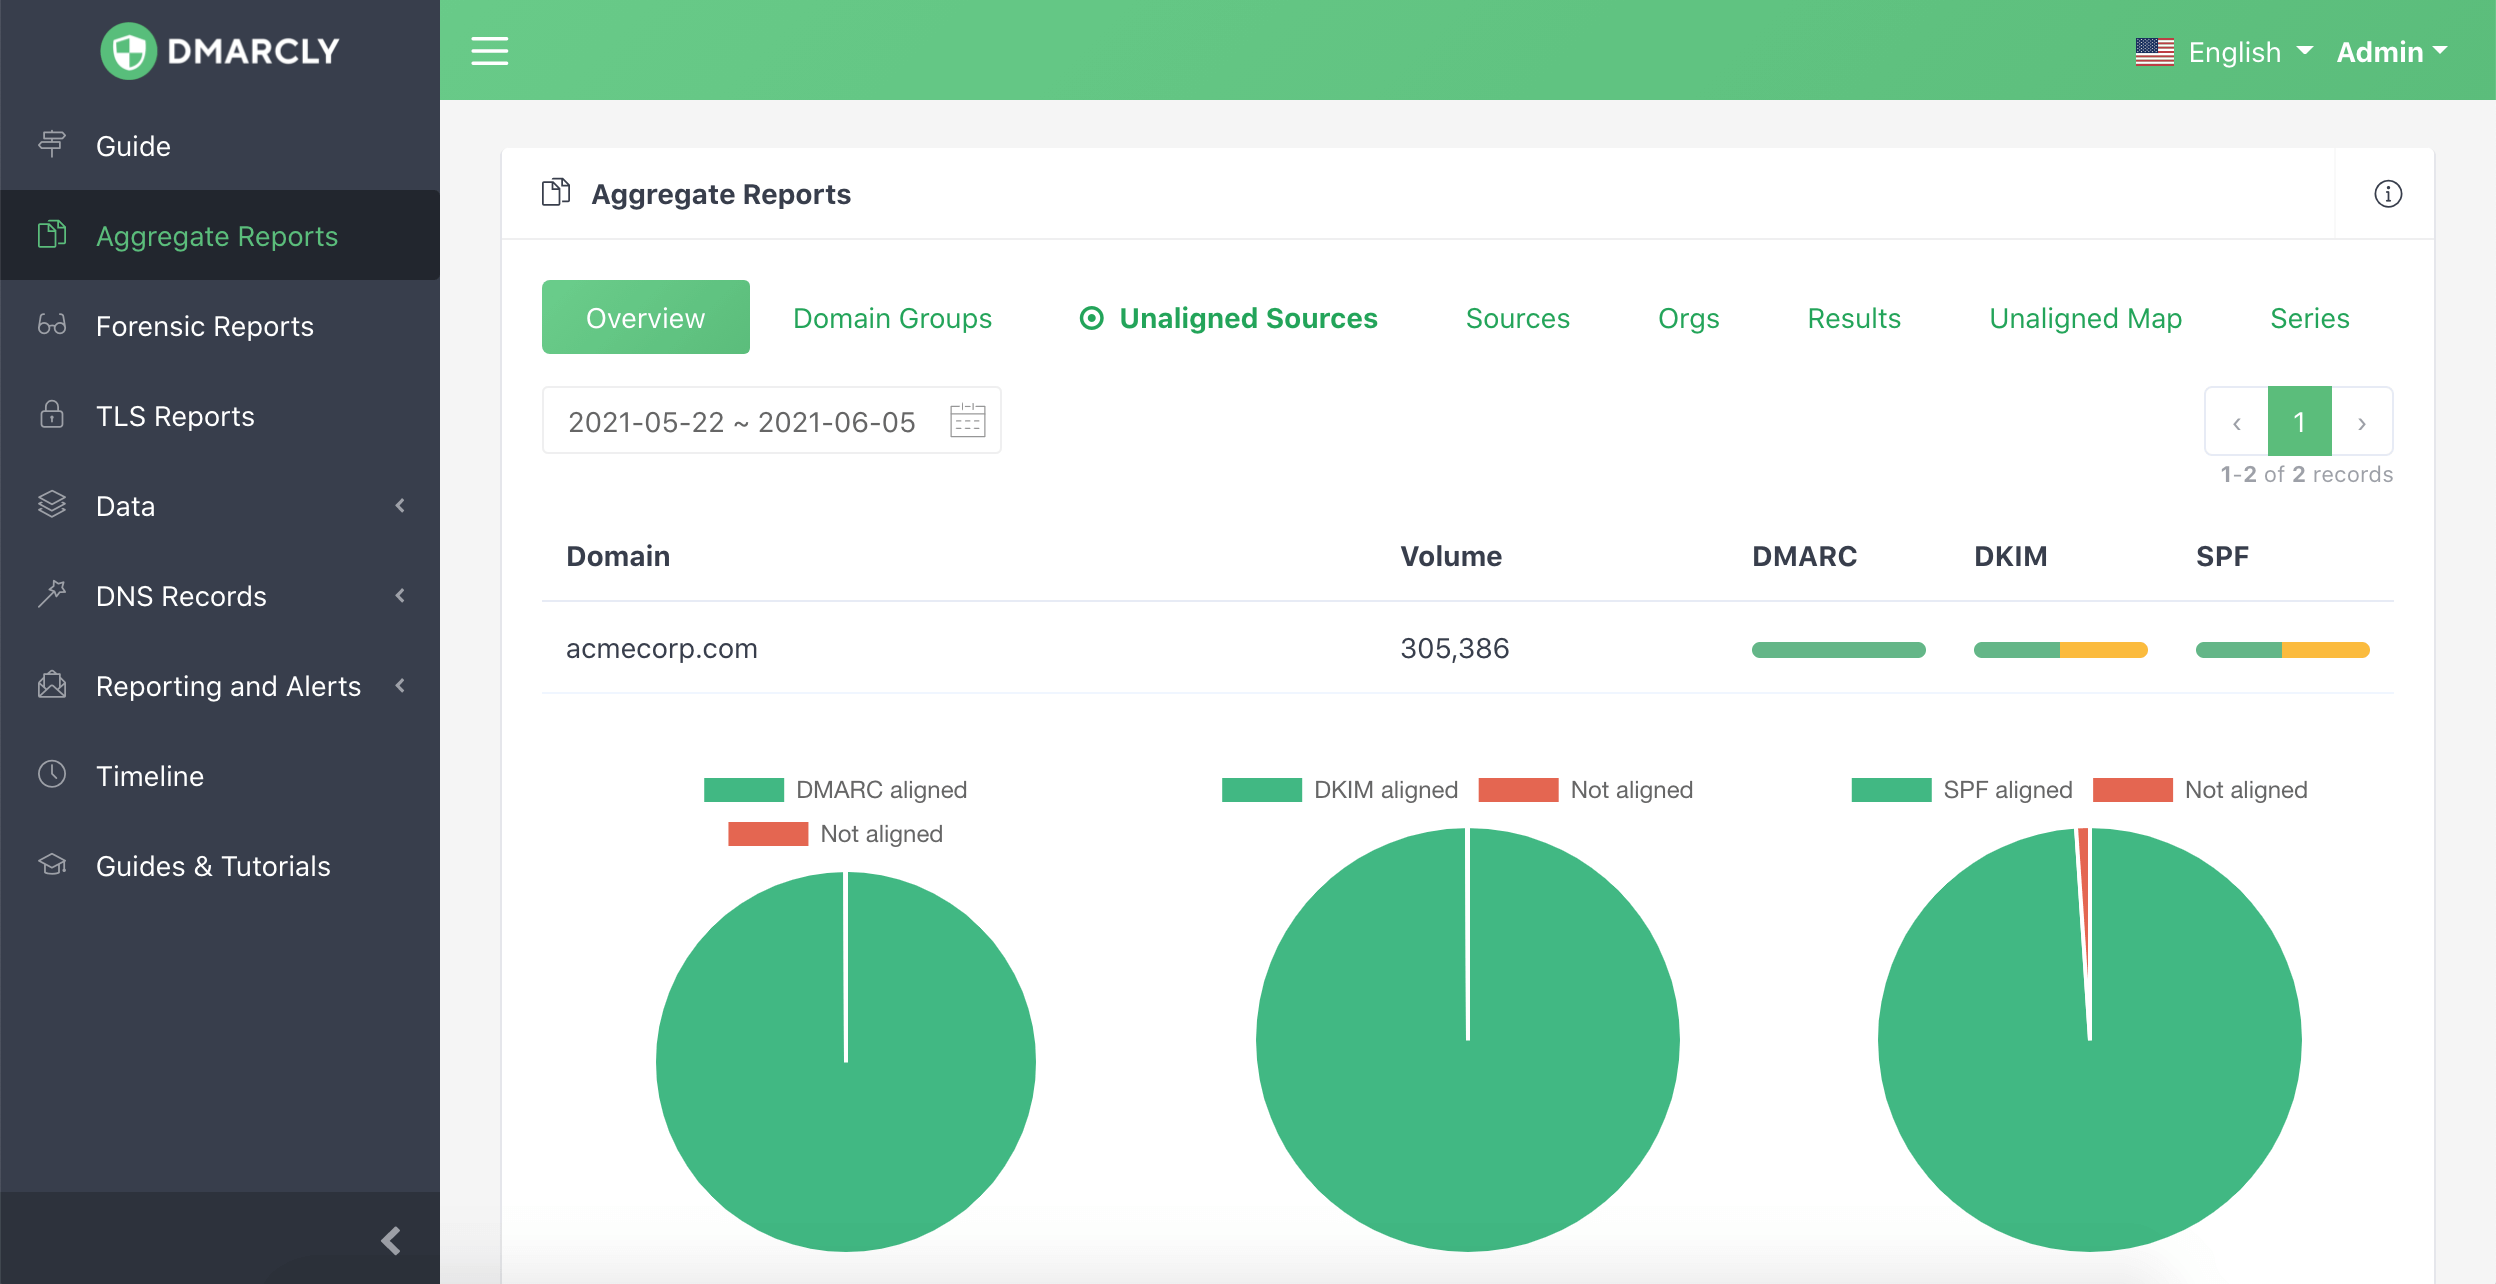Open the date range calendar picker

click(966, 423)
